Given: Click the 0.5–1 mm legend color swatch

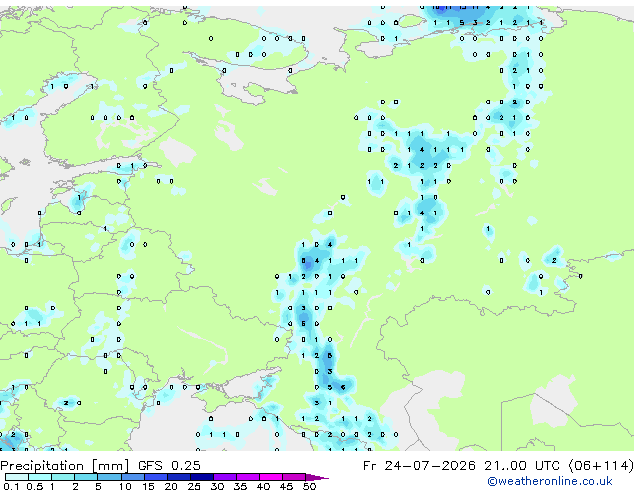Looking at the screenshot, I should coord(40,477).
